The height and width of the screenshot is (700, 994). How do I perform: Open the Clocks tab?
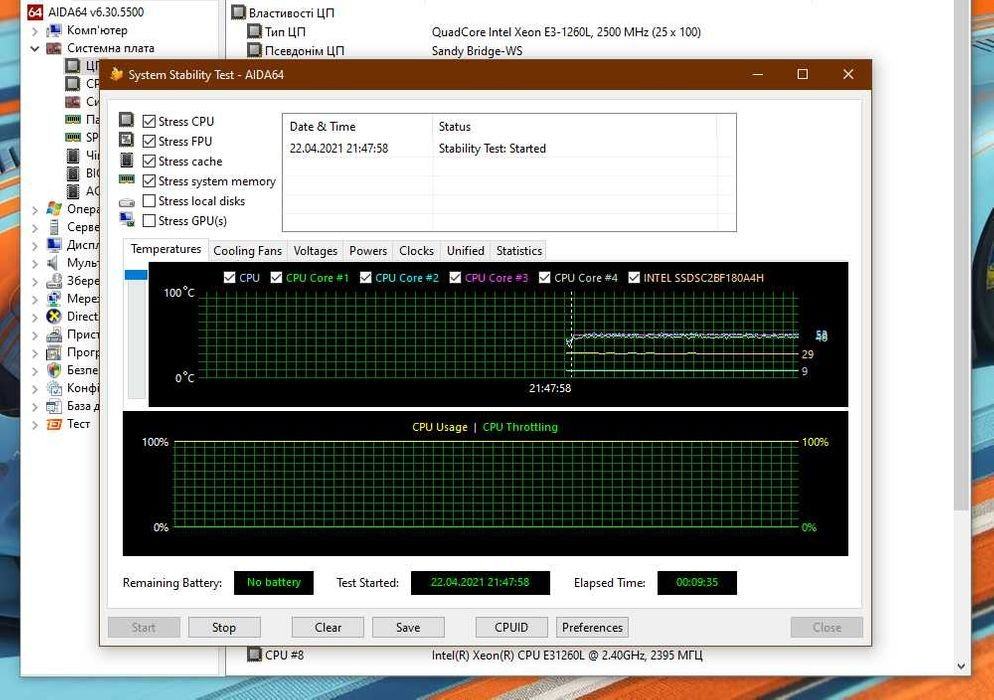[416, 250]
